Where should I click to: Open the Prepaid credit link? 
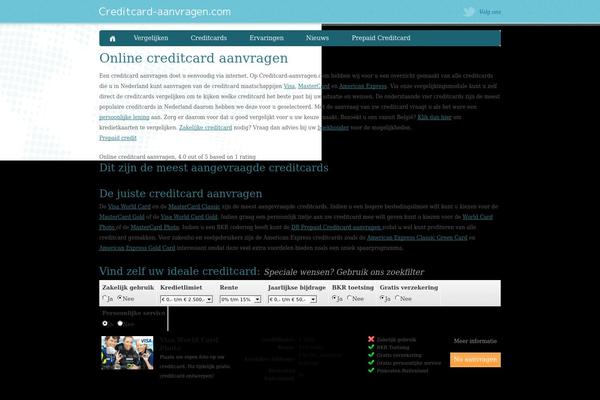[x=117, y=138]
